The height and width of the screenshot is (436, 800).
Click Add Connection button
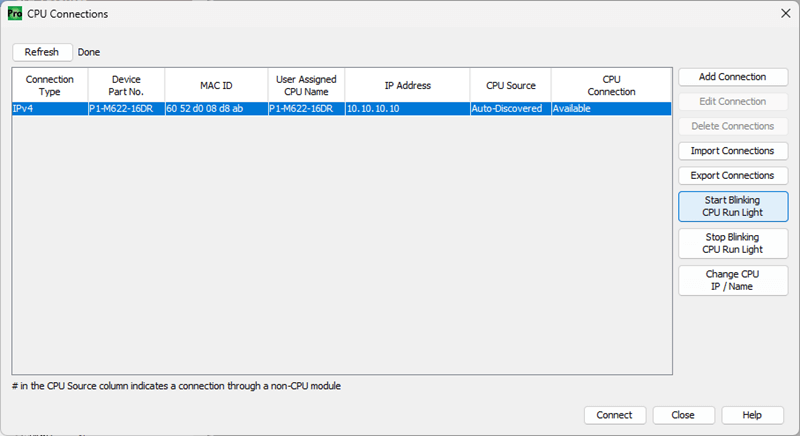click(732, 77)
